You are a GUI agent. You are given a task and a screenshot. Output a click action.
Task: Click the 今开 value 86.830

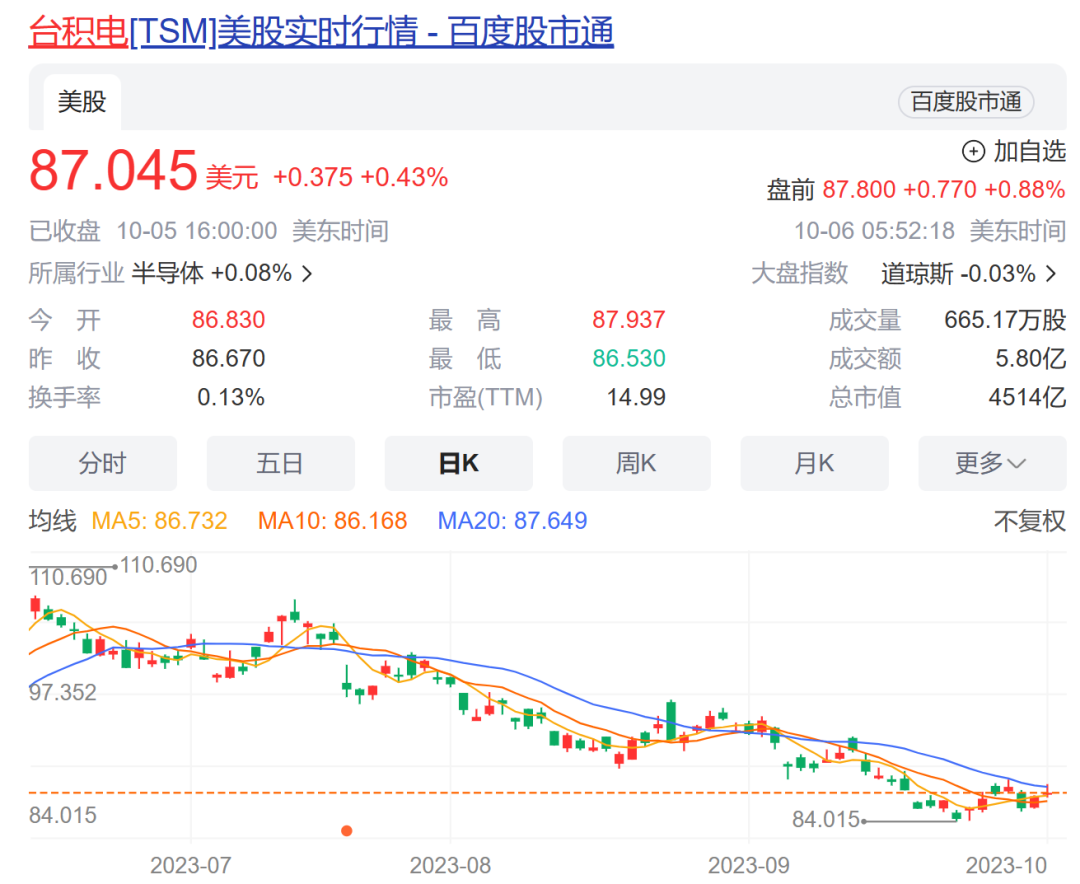tap(229, 320)
